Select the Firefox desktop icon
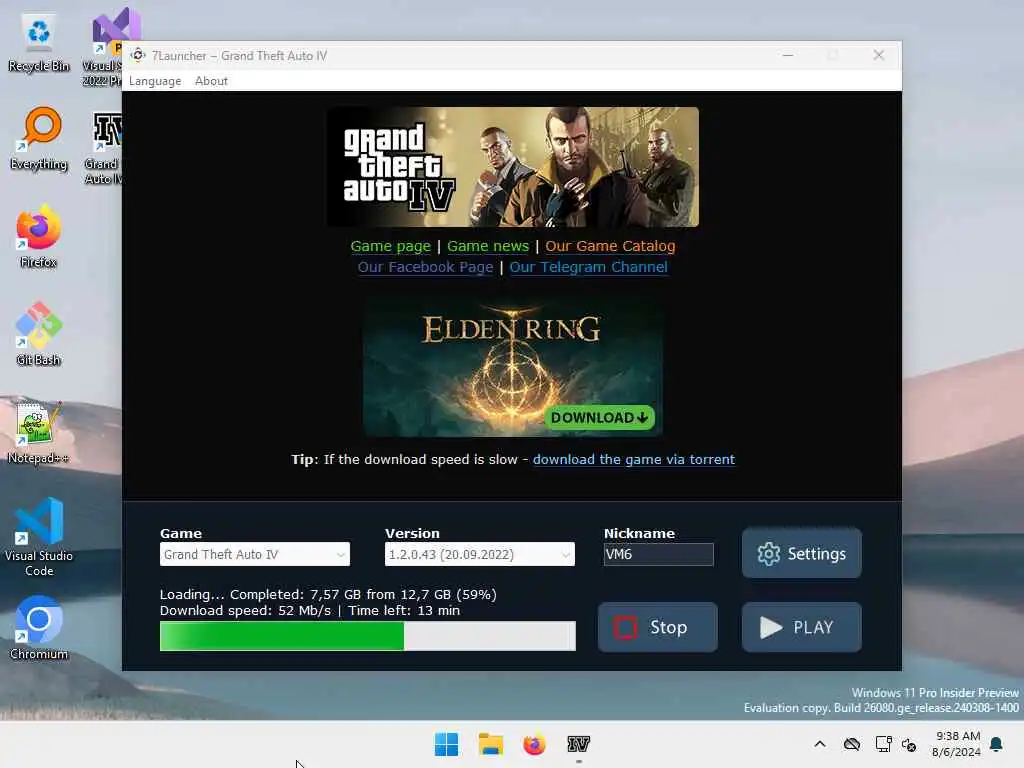 [39, 236]
